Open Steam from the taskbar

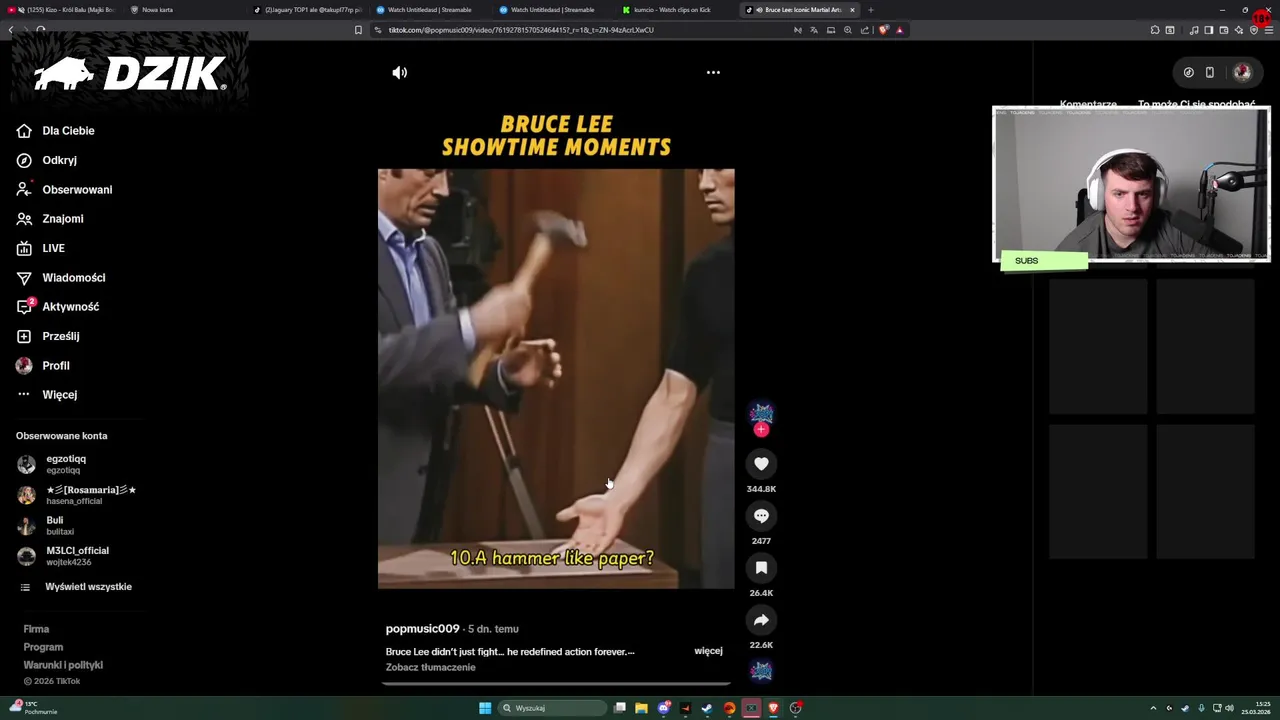[x=707, y=708]
